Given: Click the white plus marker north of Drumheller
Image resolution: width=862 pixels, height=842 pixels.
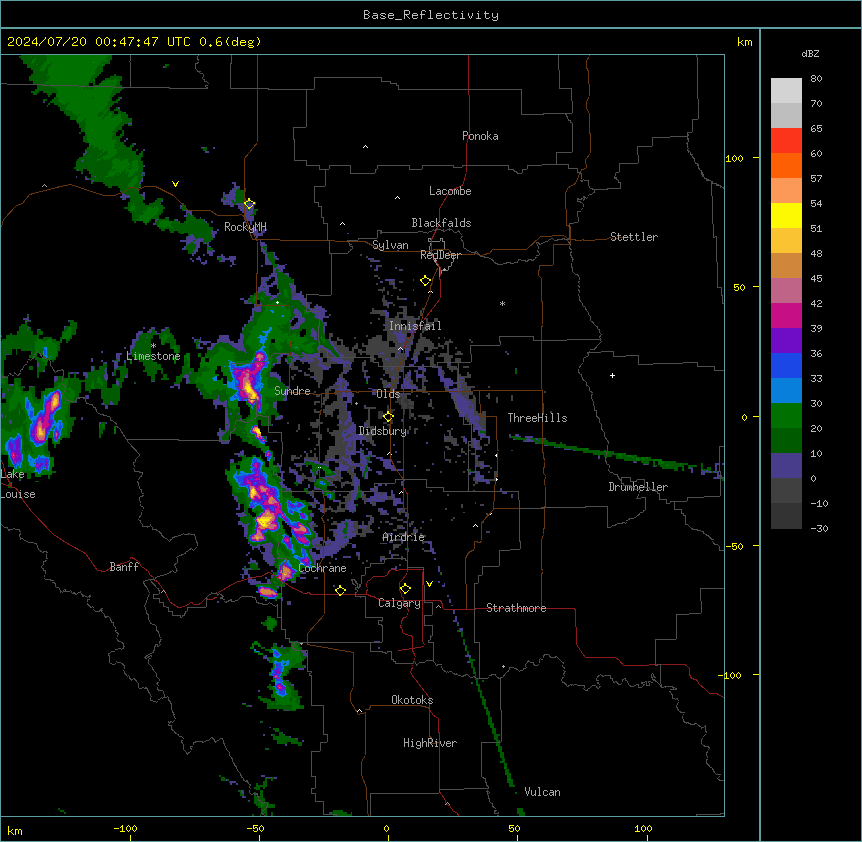Looking at the screenshot, I should tap(612, 375).
